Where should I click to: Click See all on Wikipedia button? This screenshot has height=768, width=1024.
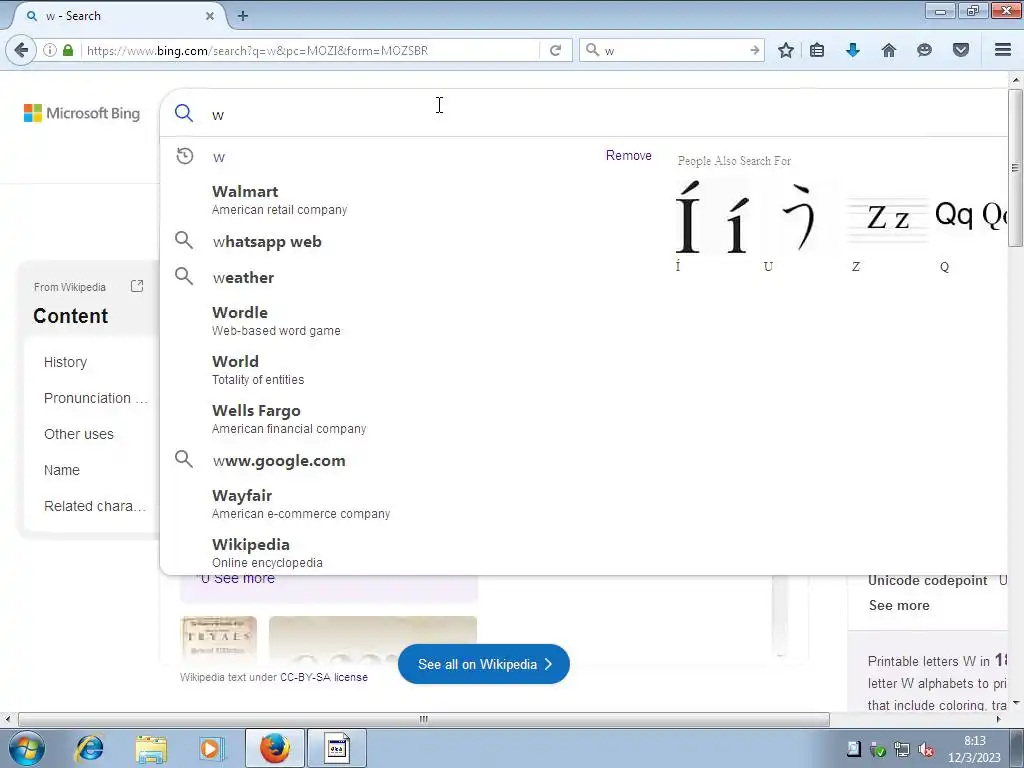pos(483,664)
